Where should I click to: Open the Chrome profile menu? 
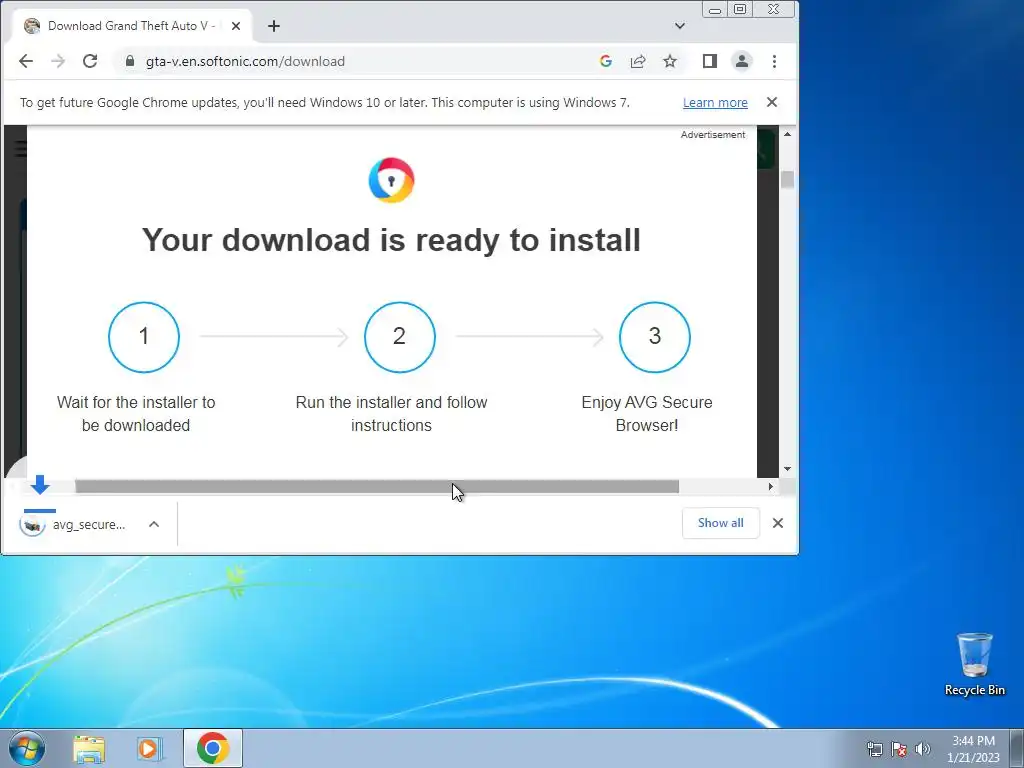point(742,61)
